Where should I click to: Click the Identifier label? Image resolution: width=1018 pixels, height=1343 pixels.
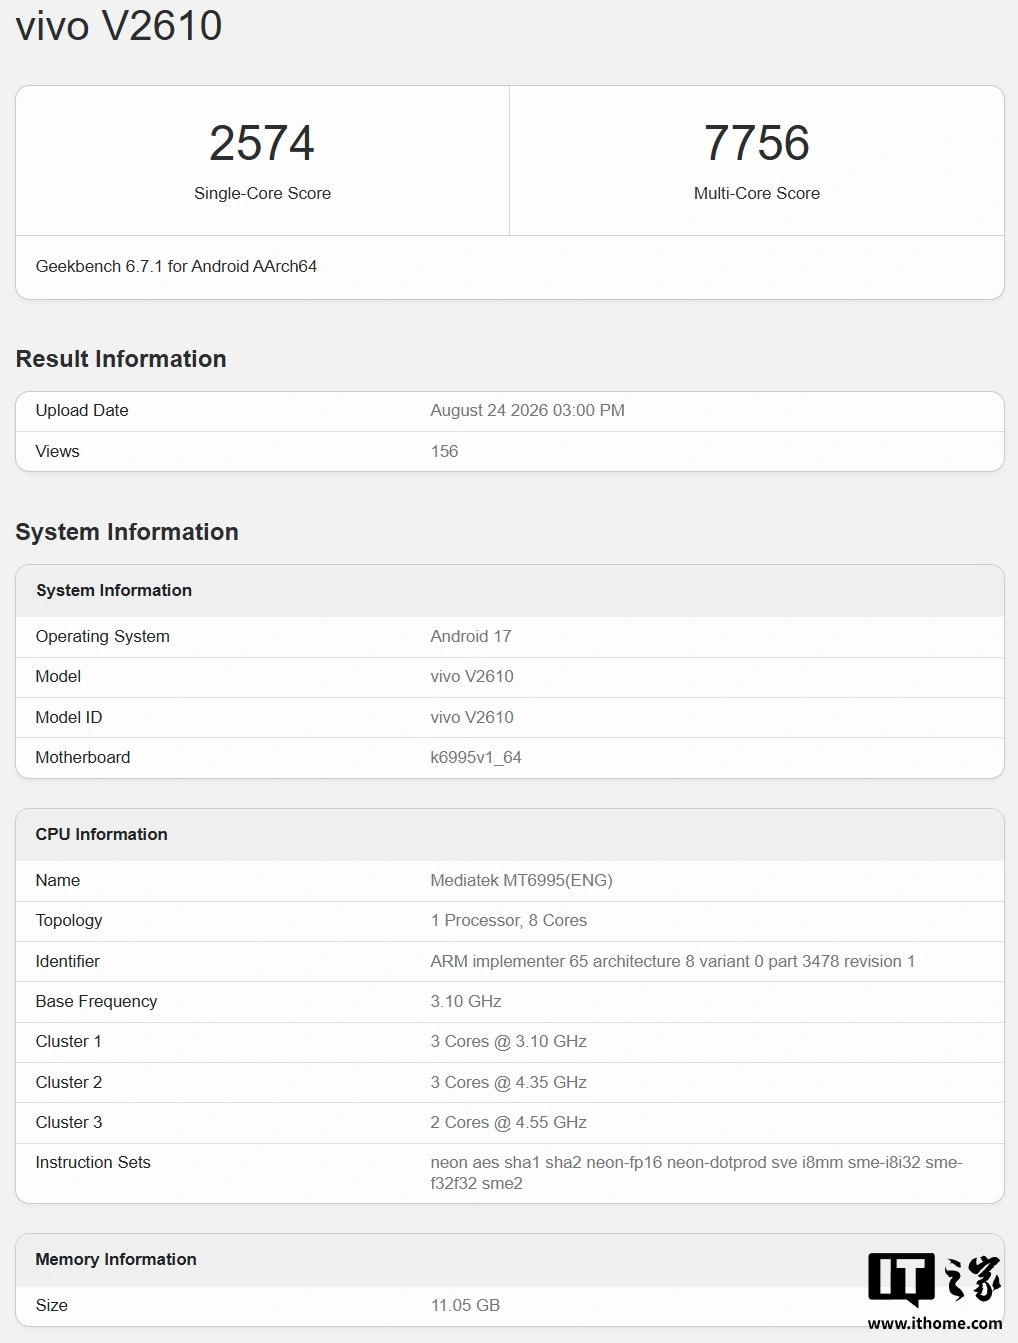(68, 961)
